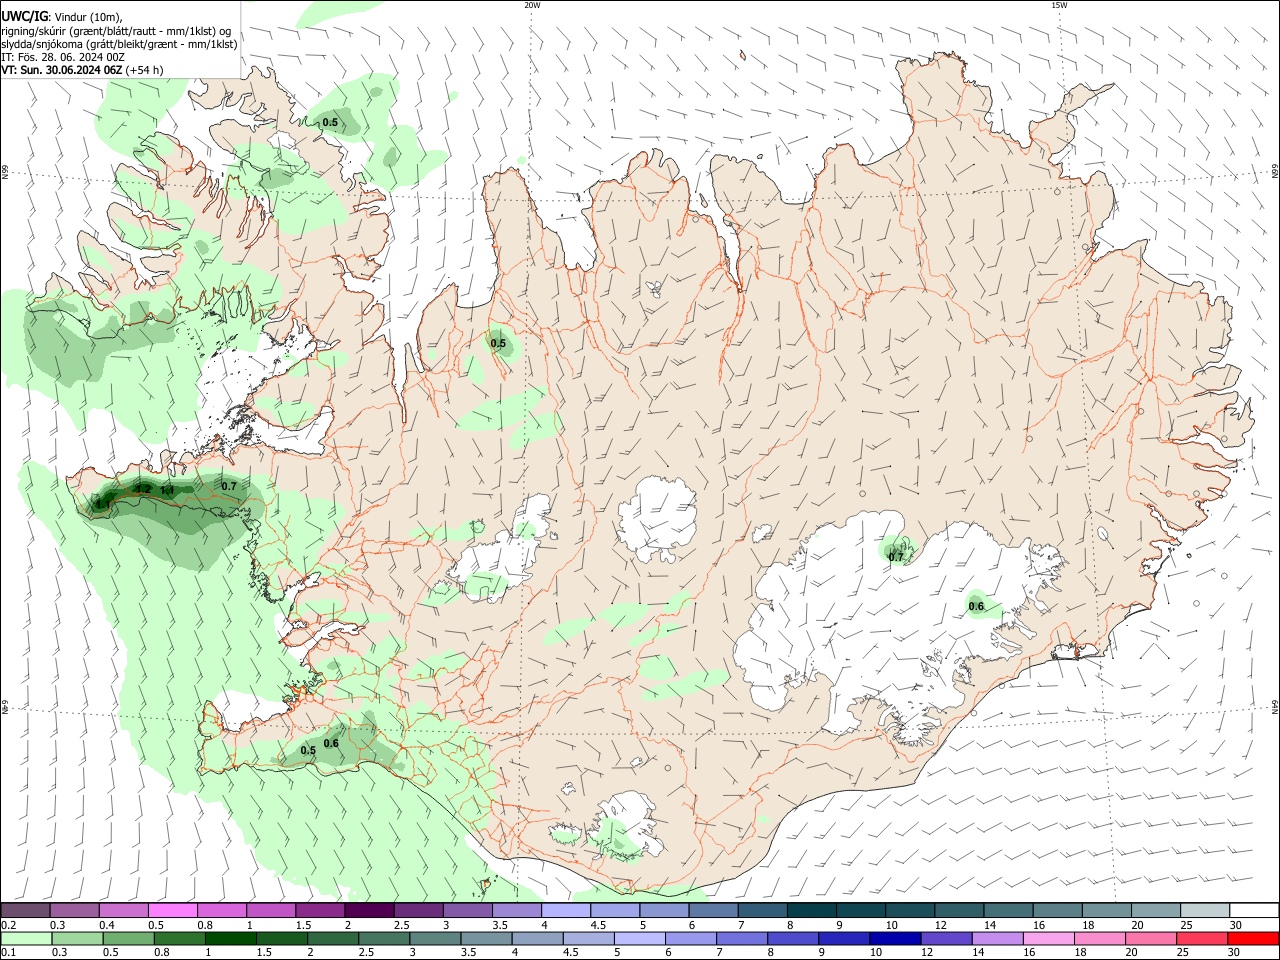Click the 0.6 value on Vatnajökull glacier
Image resolution: width=1280 pixels, height=960 pixels.
coord(976,606)
